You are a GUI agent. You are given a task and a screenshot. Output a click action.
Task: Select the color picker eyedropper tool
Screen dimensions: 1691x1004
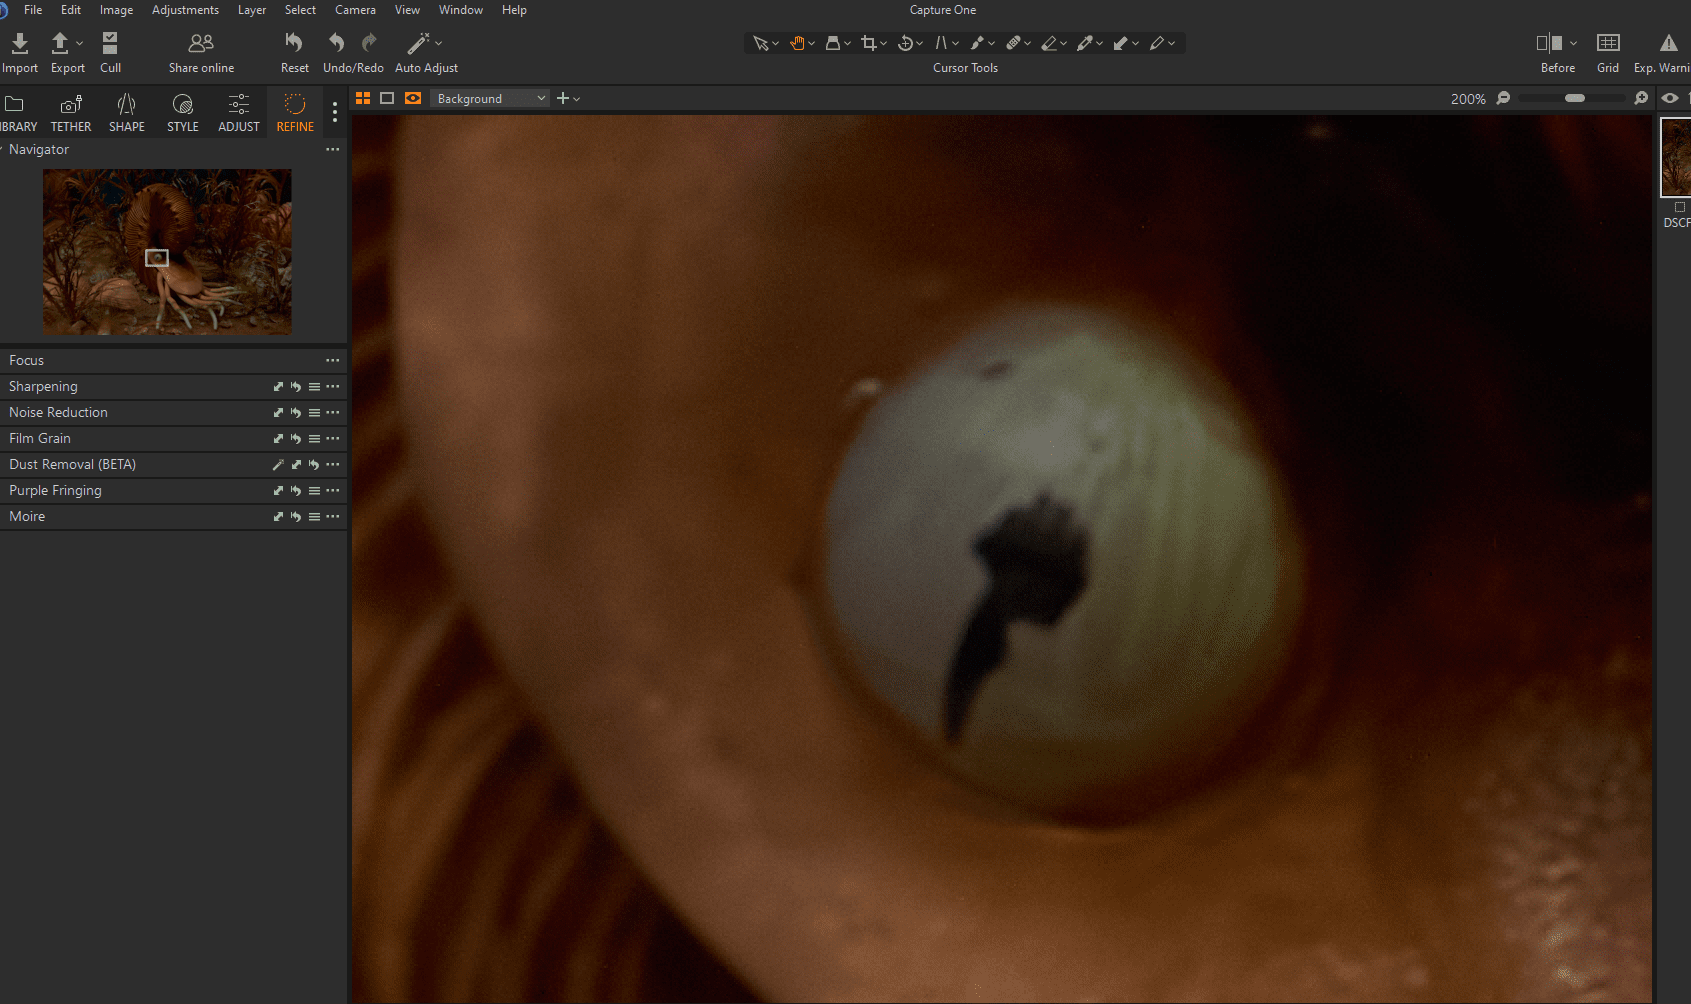point(1085,43)
